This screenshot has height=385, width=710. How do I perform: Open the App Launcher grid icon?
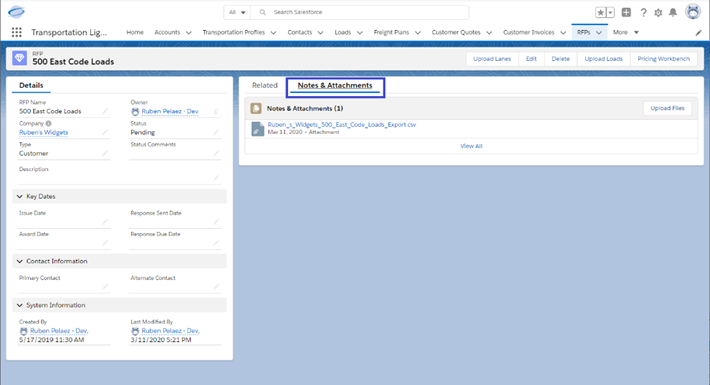16,32
